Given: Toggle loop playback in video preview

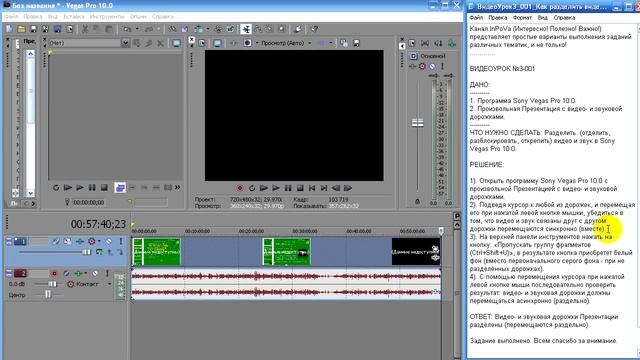Looking at the screenshot, I should (252, 188).
